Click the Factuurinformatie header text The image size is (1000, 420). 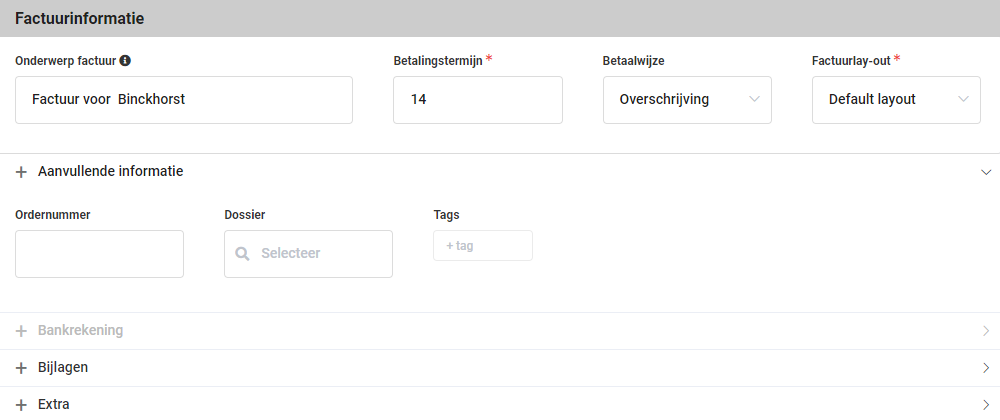[80, 18]
